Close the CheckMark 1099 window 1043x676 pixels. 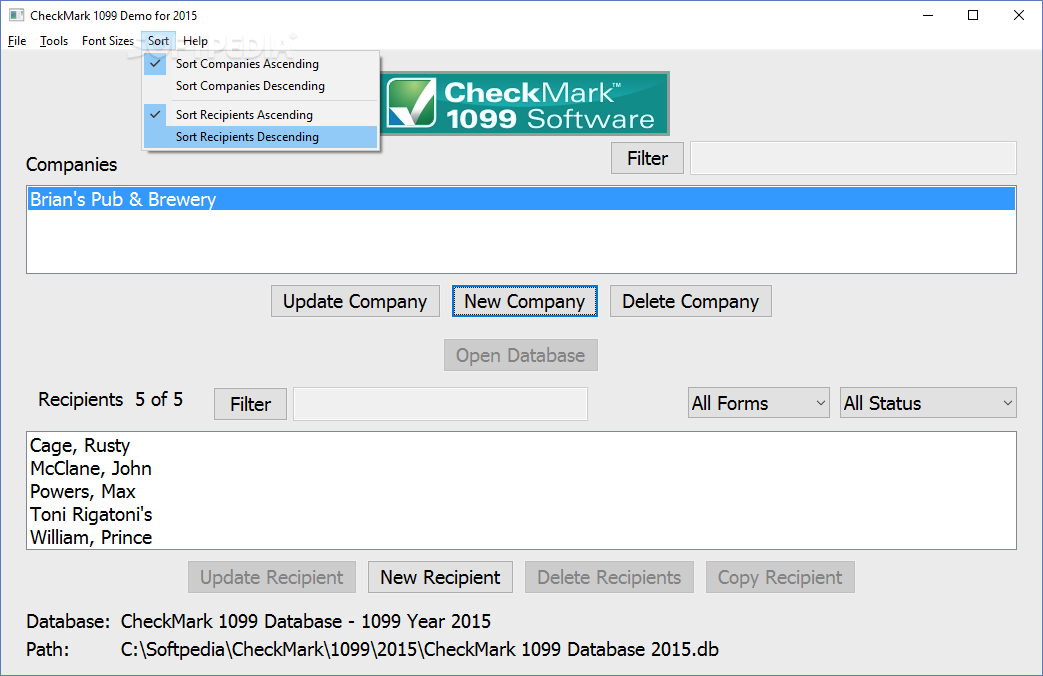pos(1018,15)
